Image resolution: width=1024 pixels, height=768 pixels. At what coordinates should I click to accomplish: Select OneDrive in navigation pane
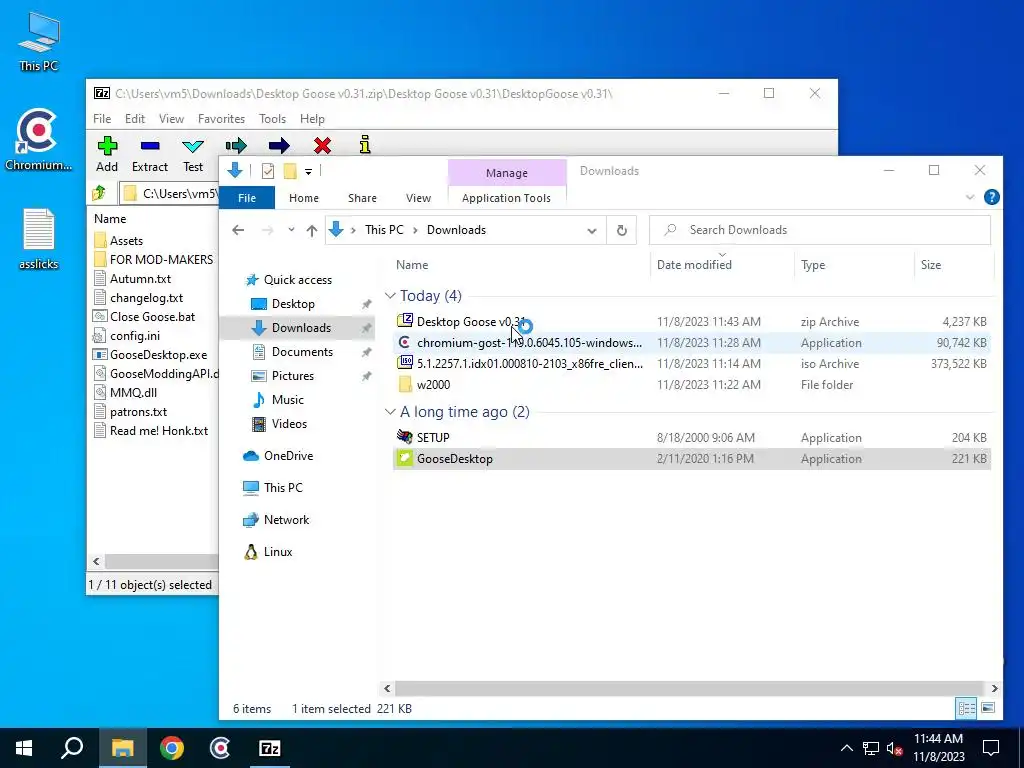click(278, 456)
